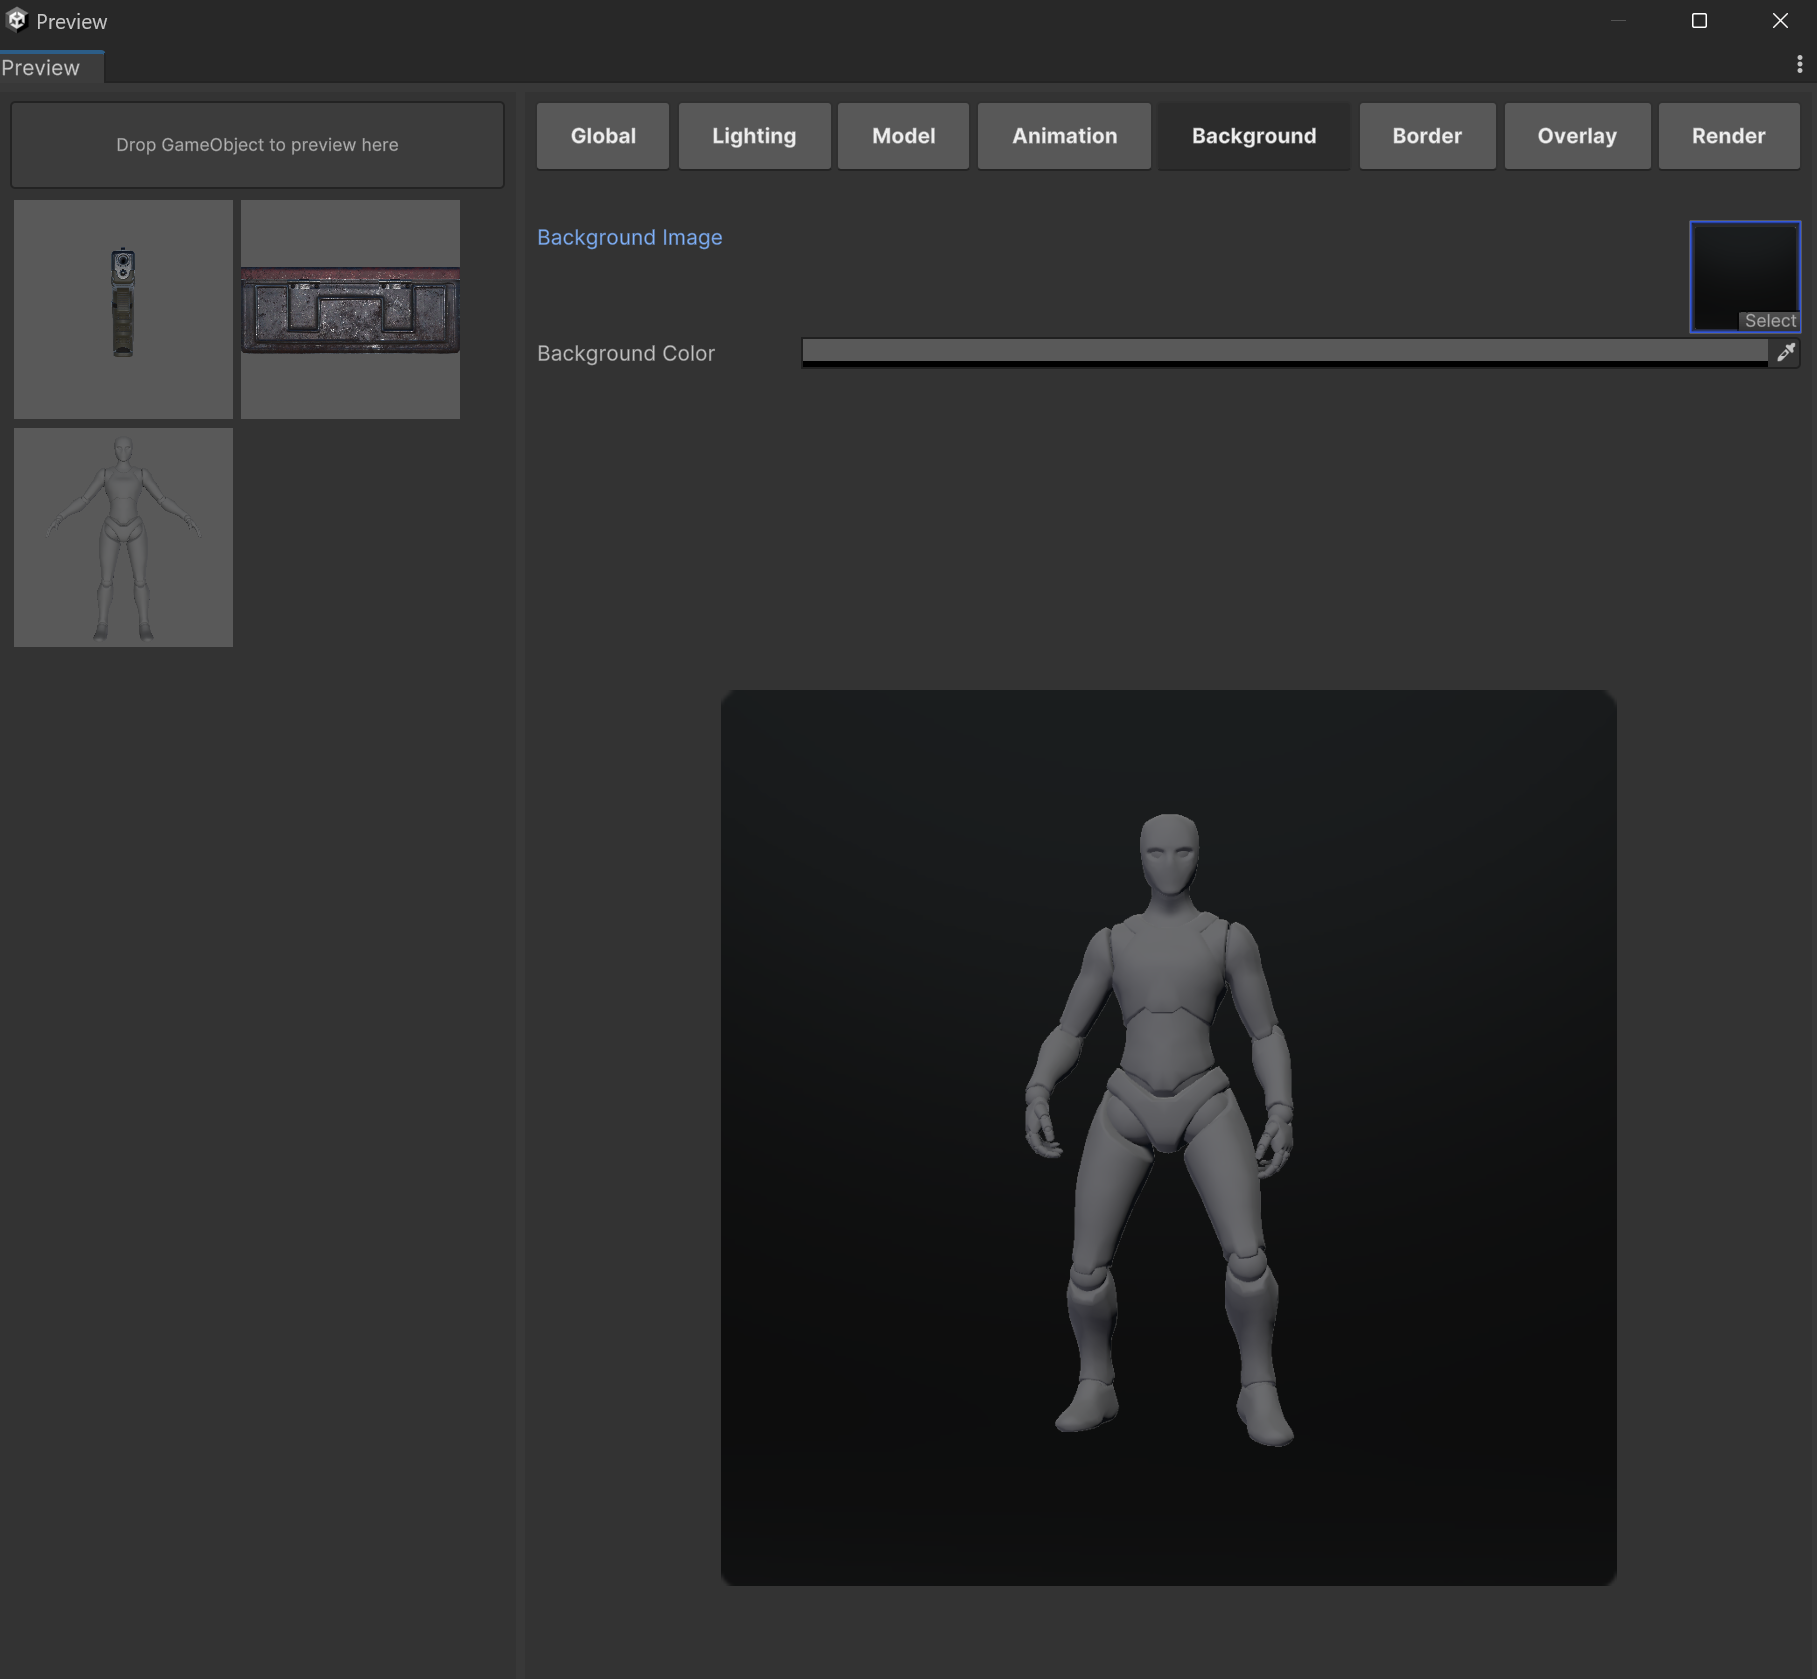This screenshot has width=1817, height=1679.
Task: Select the humanoid T-pose thumbnail
Action: [123, 537]
